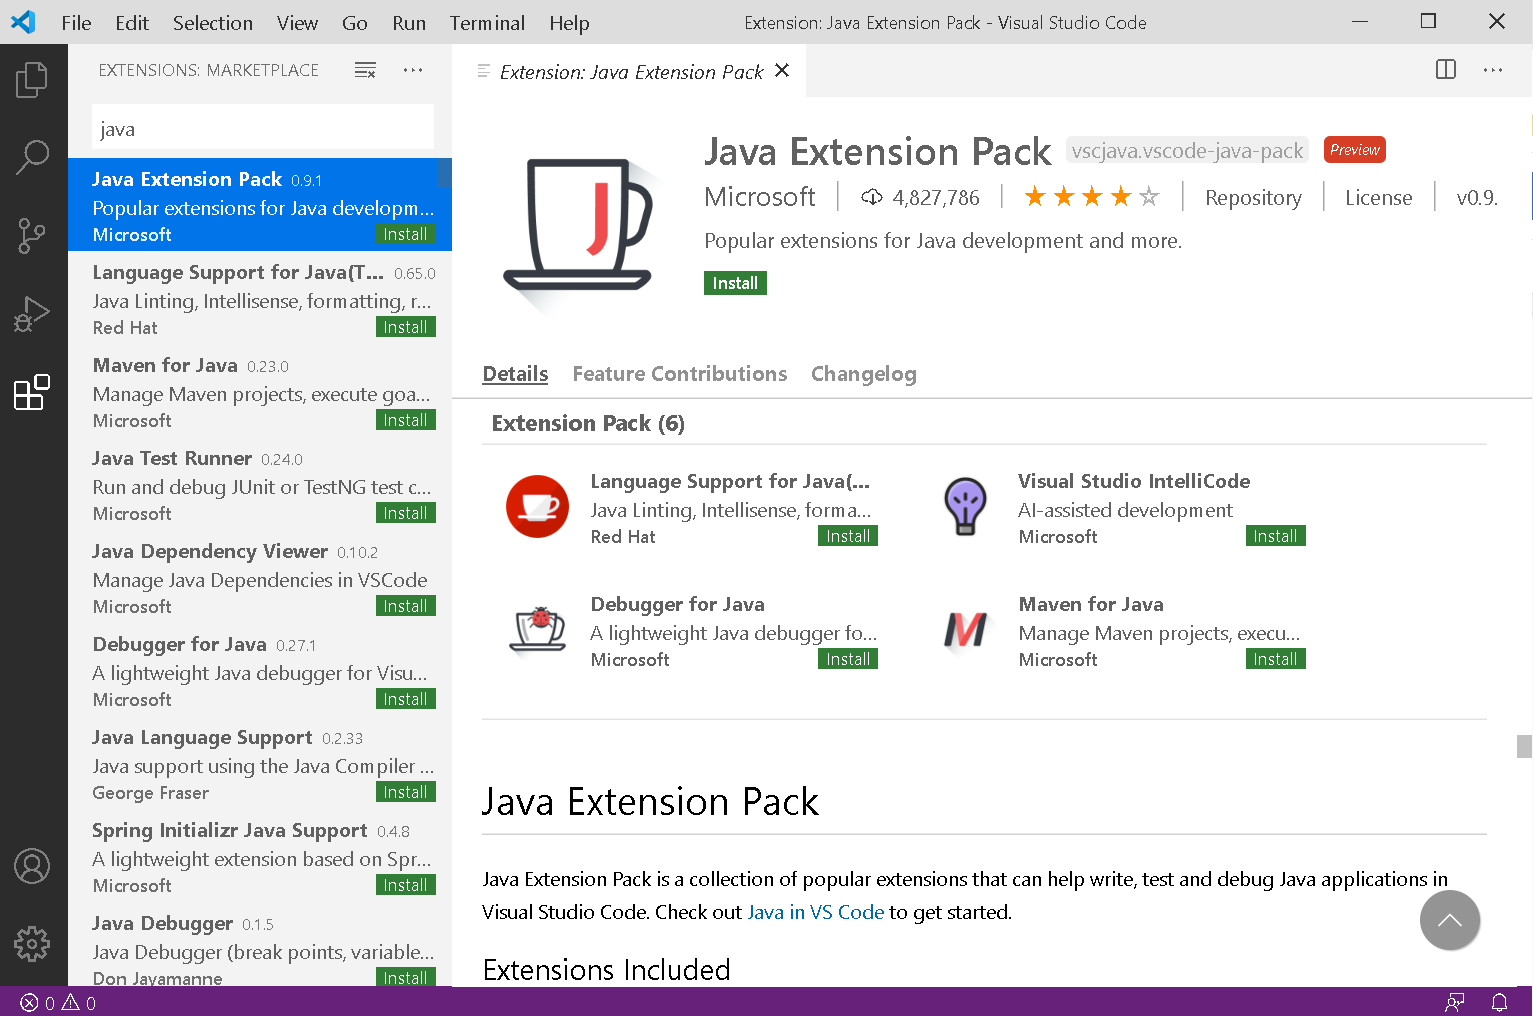Open the Selection menu
1533x1016 pixels.
[x=213, y=23]
